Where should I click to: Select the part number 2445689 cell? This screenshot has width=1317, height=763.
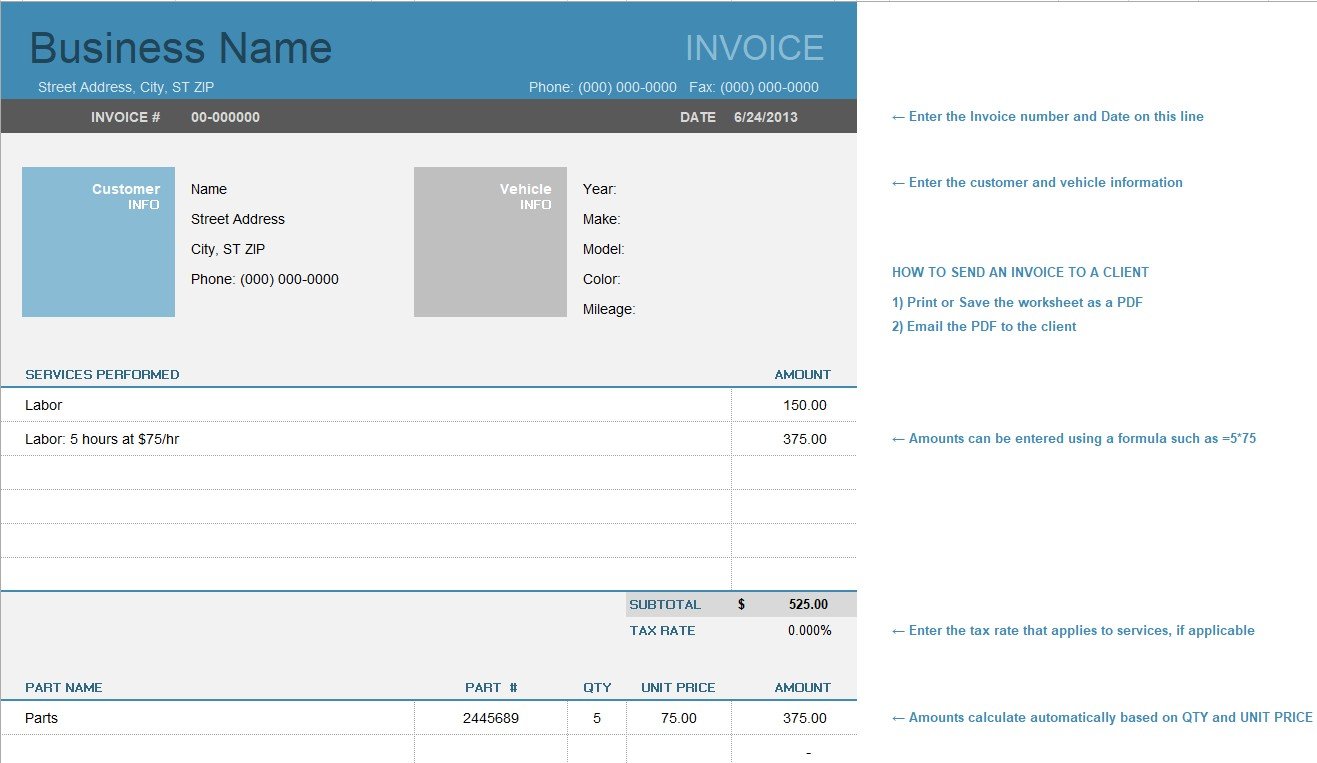tap(490, 718)
